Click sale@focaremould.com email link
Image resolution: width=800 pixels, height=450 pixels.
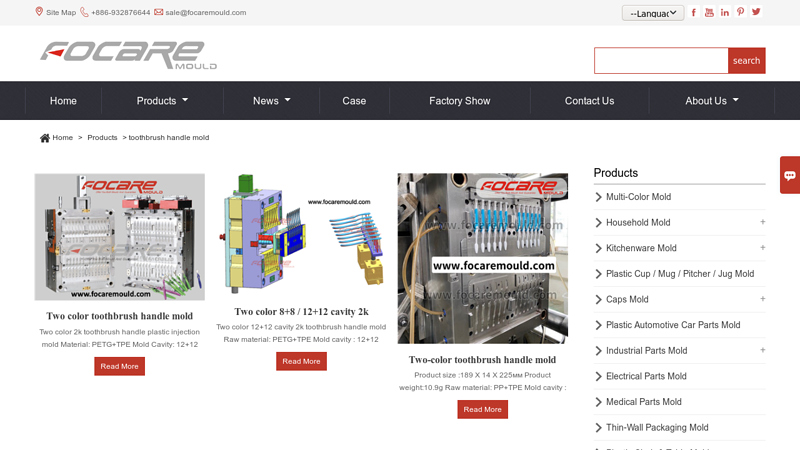[x=206, y=12]
